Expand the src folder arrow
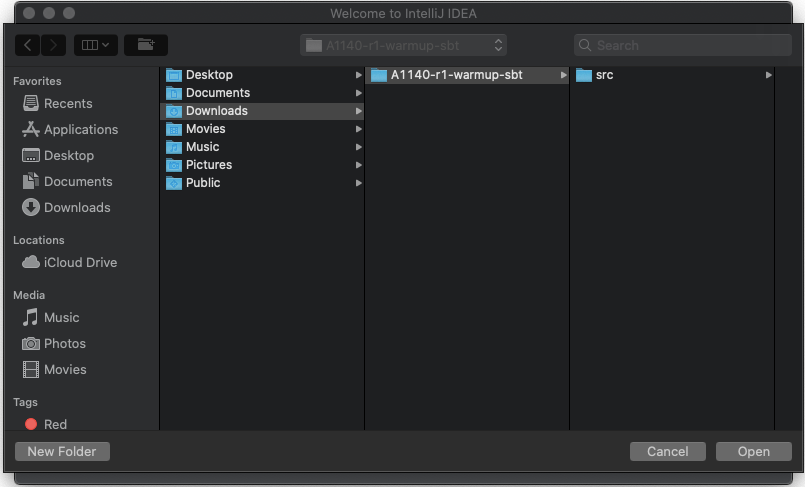Image resolution: width=805 pixels, height=487 pixels. [x=768, y=75]
